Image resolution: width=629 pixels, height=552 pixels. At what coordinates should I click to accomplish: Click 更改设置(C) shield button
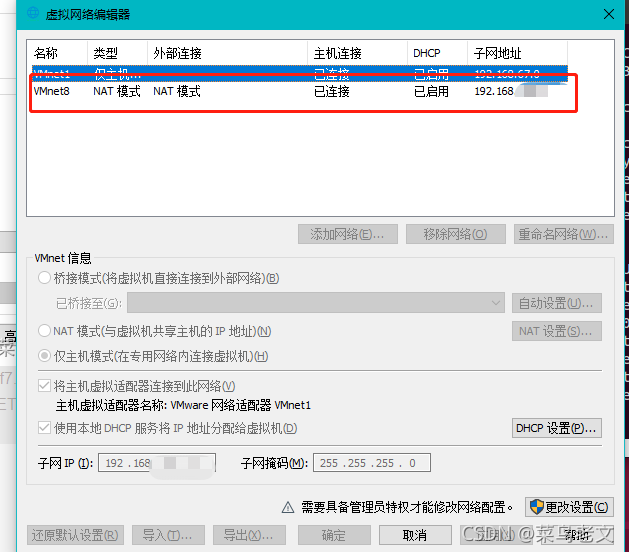[x=569, y=507]
